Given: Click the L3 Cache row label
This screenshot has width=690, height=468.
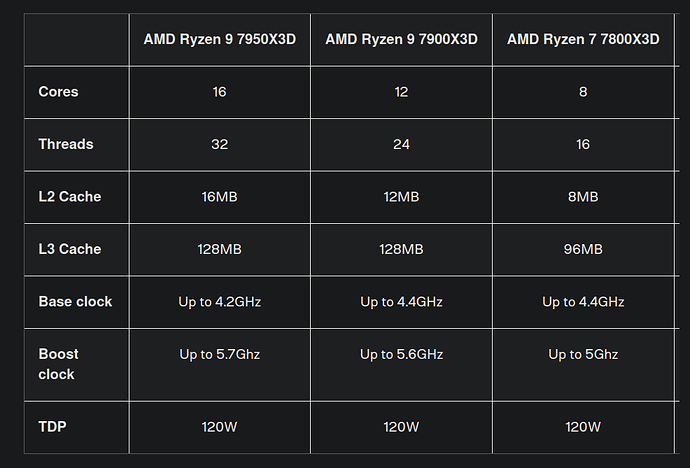Looking at the screenshot, I should 70,249.
